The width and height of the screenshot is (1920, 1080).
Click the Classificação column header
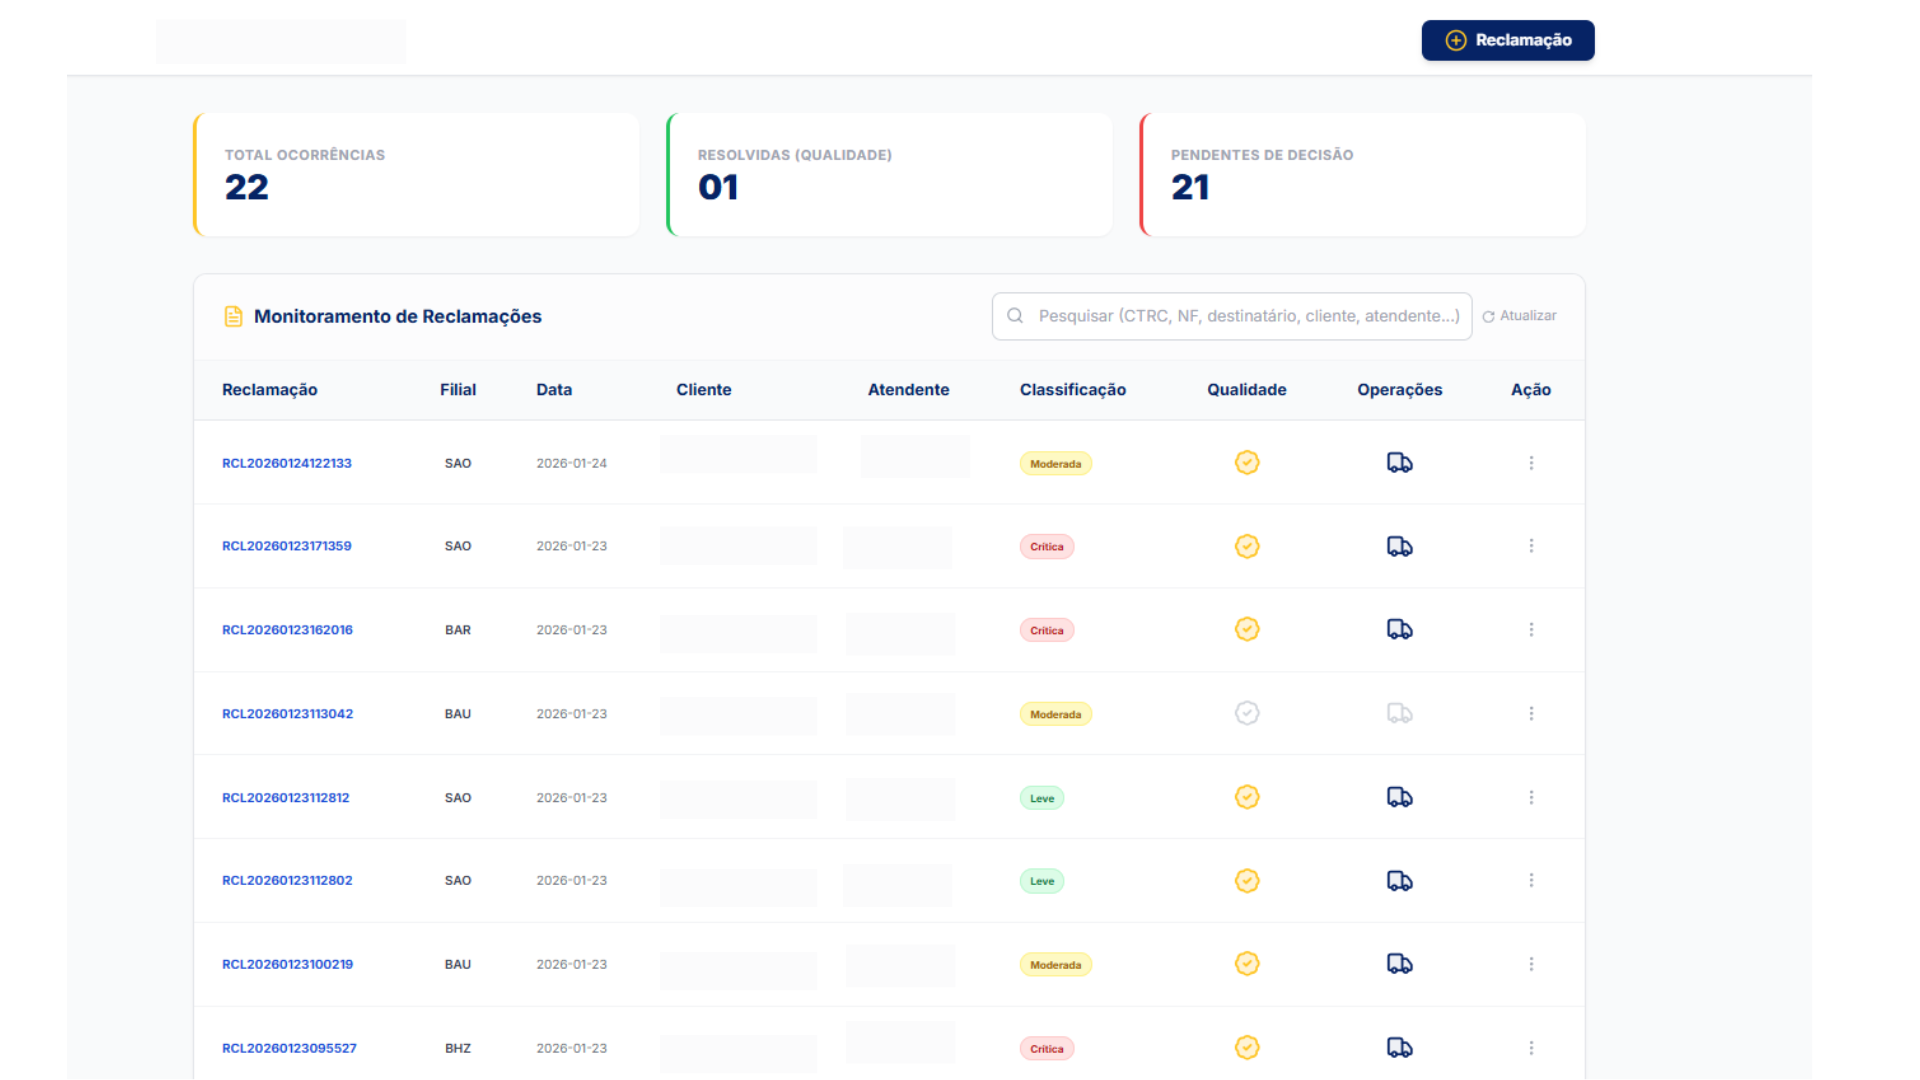pyautogui.click(x=1072, y=390)
